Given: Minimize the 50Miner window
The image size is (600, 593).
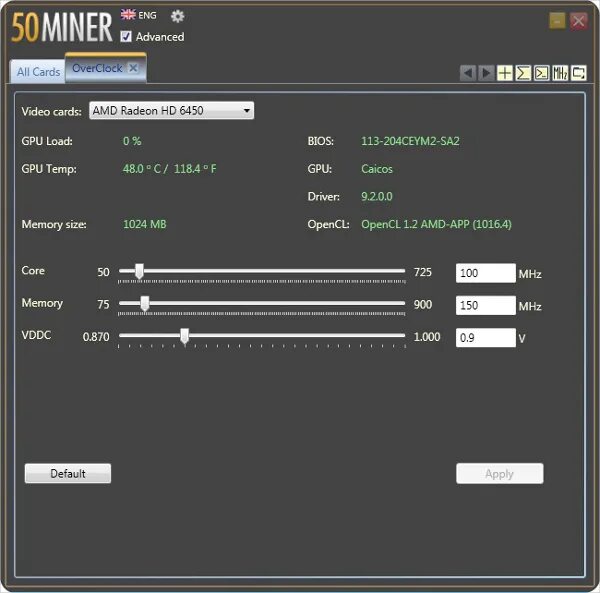Looking at the screenshot, I should (x=557, y=21).
